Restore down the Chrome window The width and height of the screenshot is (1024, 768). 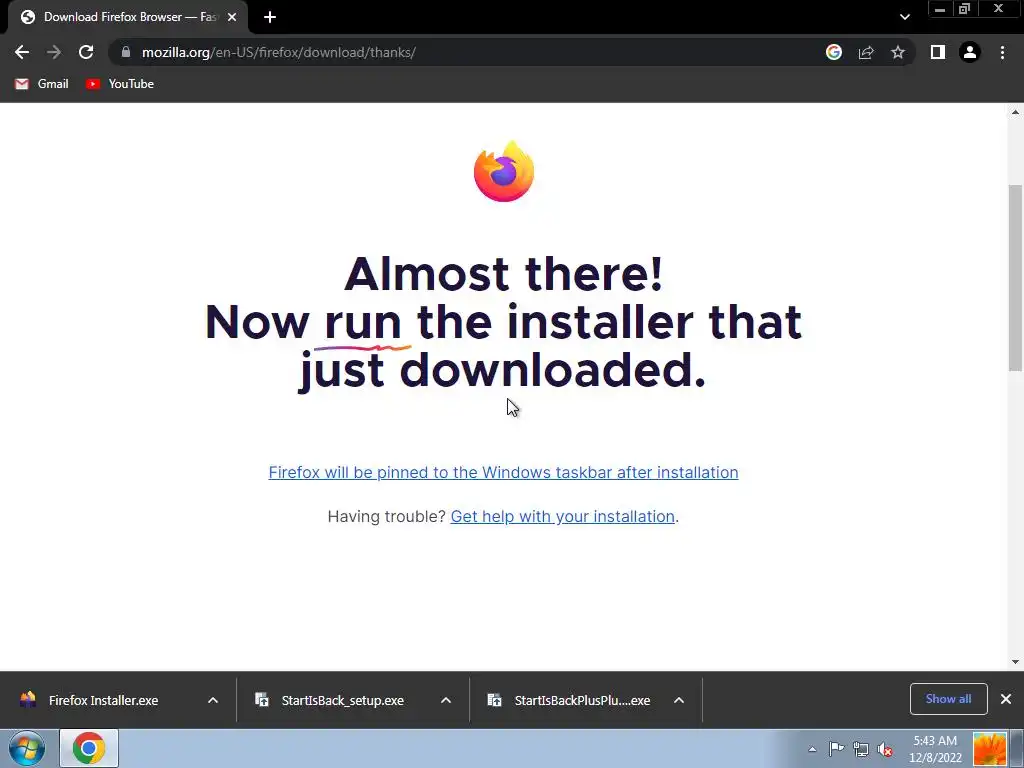point(964,9)
